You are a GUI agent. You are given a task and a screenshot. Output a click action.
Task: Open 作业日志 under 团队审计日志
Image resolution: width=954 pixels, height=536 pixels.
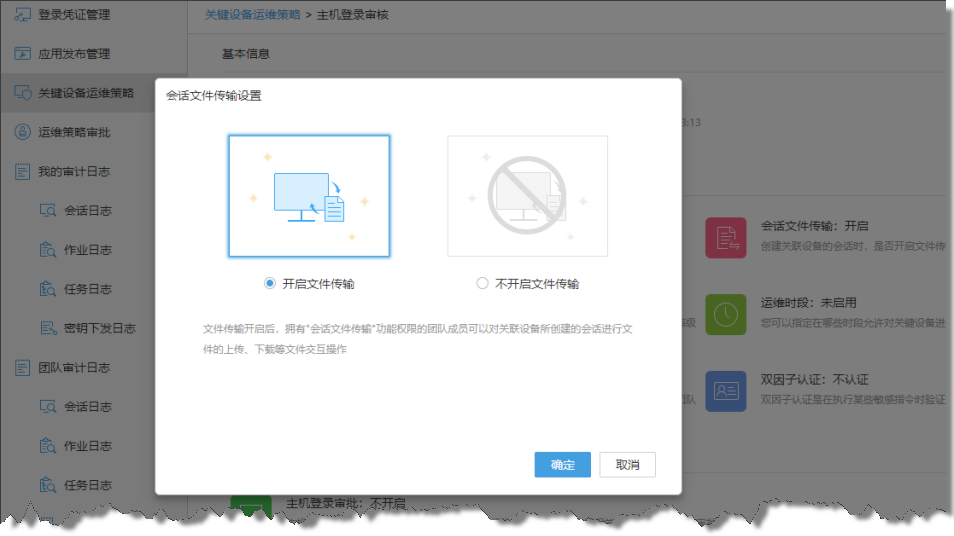click(x=88, y=446)
